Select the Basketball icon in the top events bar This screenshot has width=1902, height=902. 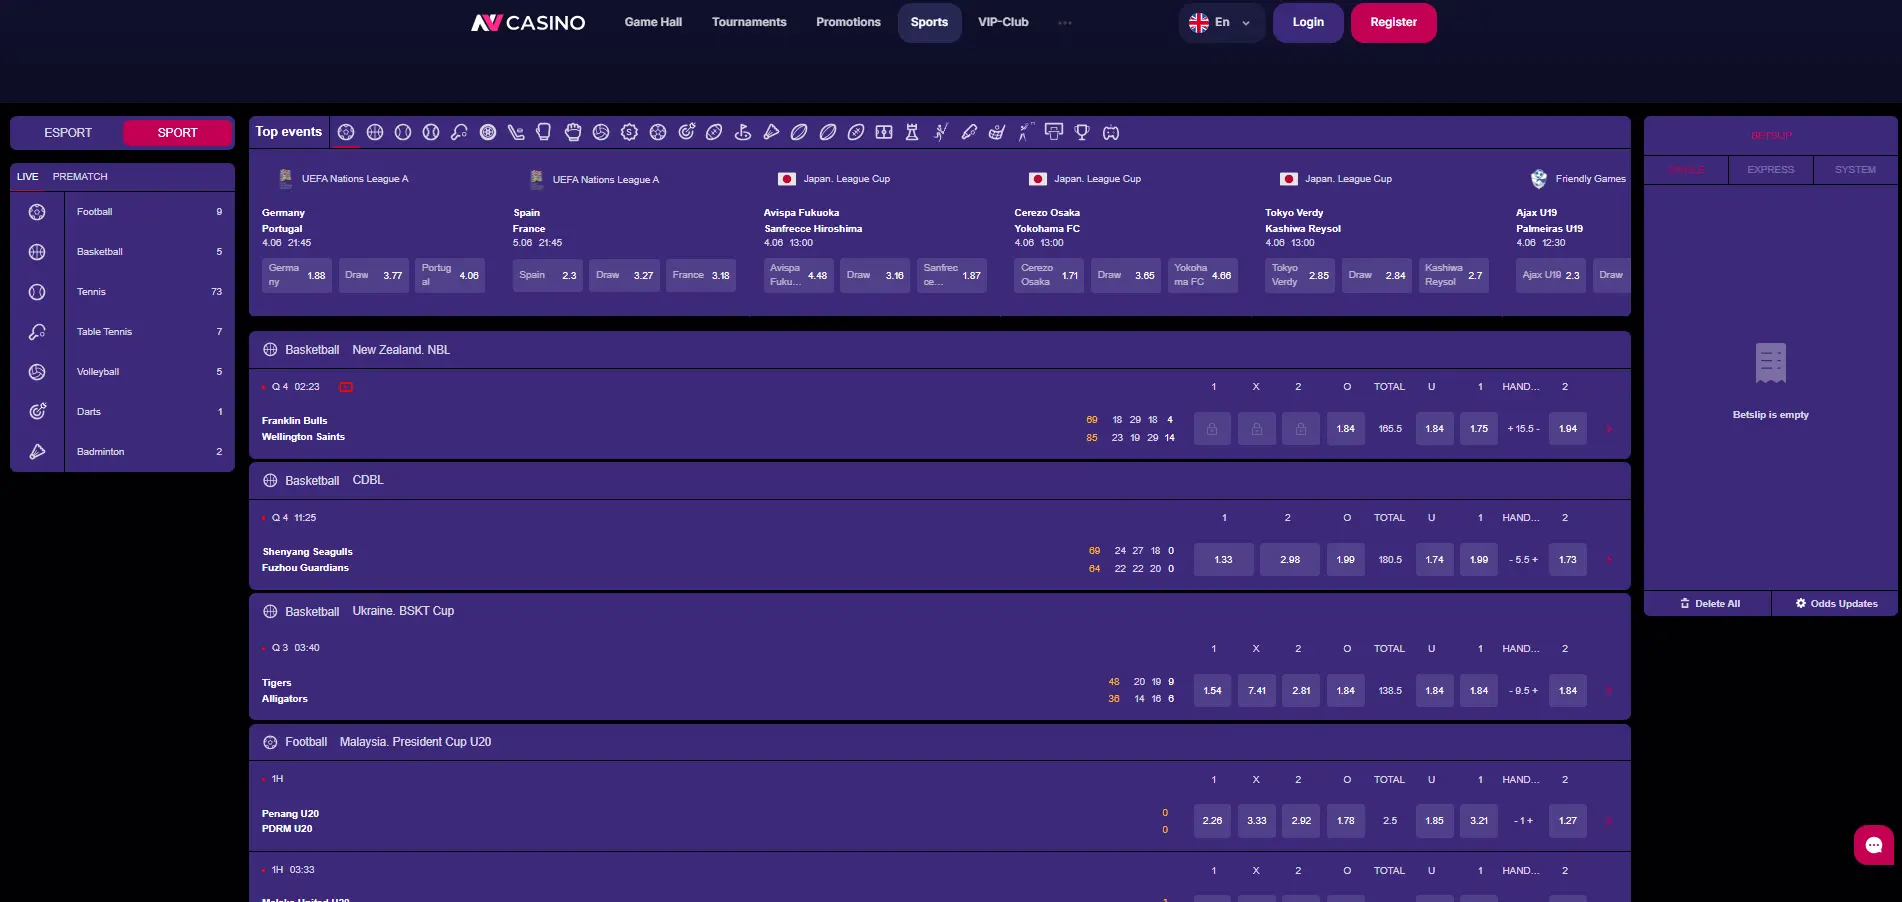[374, 132]
